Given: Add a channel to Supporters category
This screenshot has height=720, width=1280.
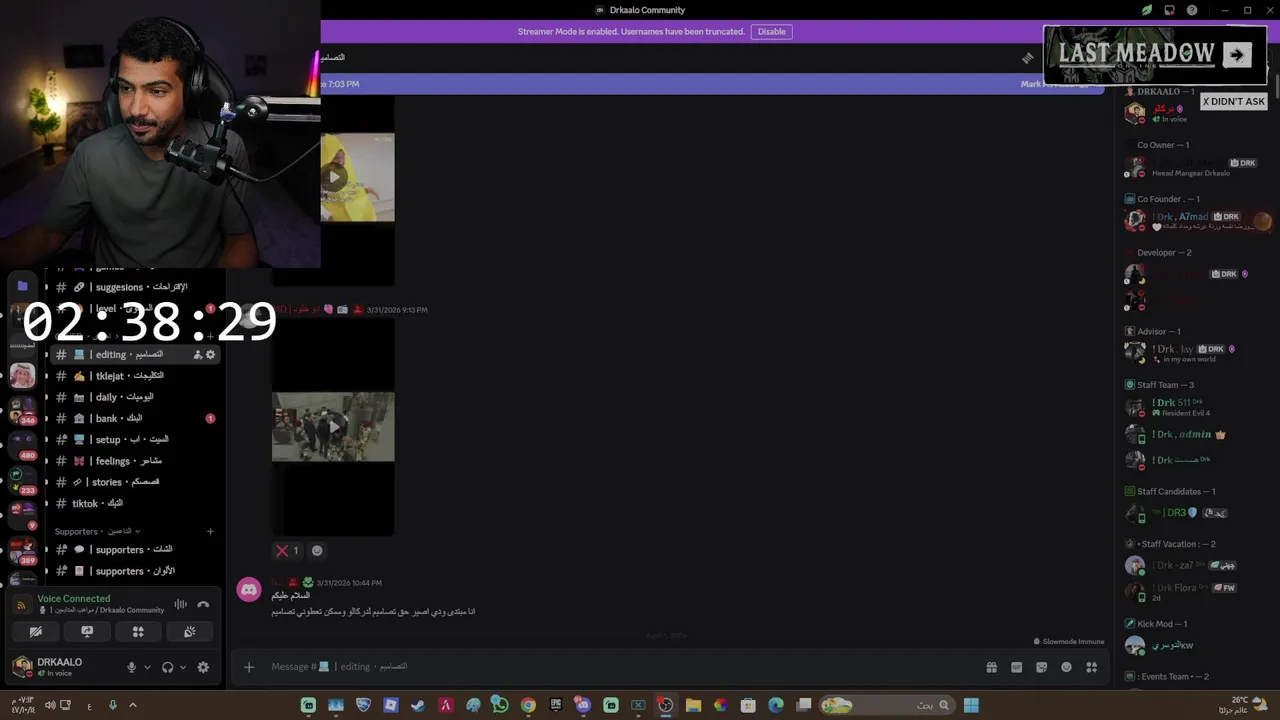Looking at the screenshot, I should pyautogui.click(x=210, y=531).
